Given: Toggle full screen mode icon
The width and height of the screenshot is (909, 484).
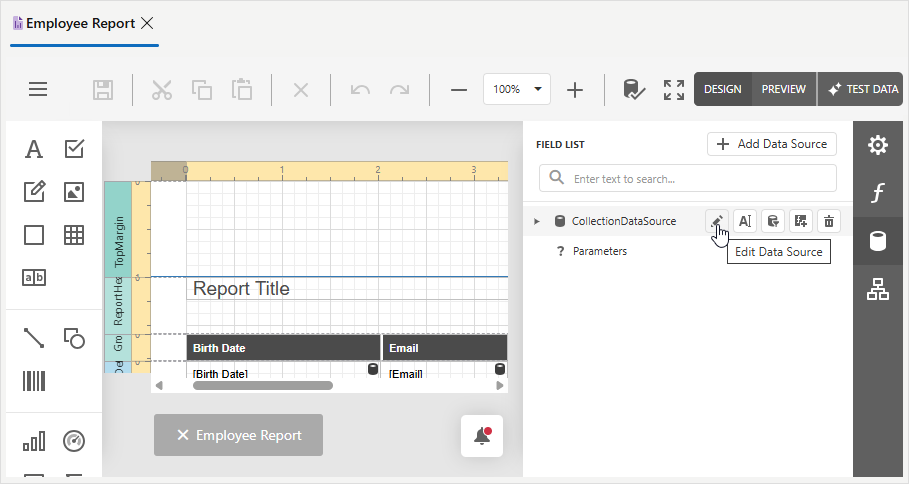Looking at the screenshot, I should (674, 90).
